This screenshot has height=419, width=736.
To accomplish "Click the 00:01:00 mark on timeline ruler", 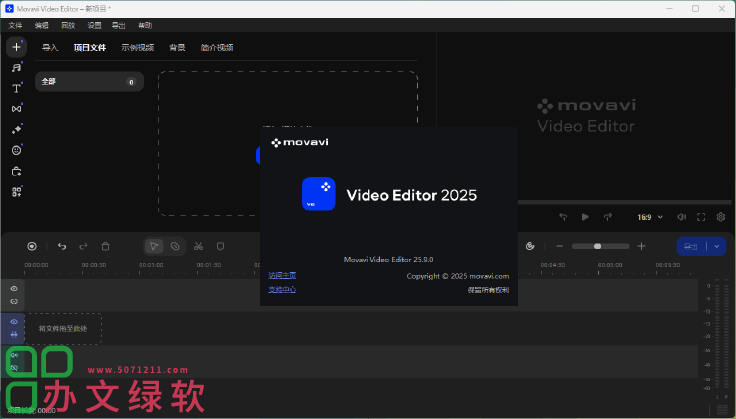I will click(x=151, y=265).
